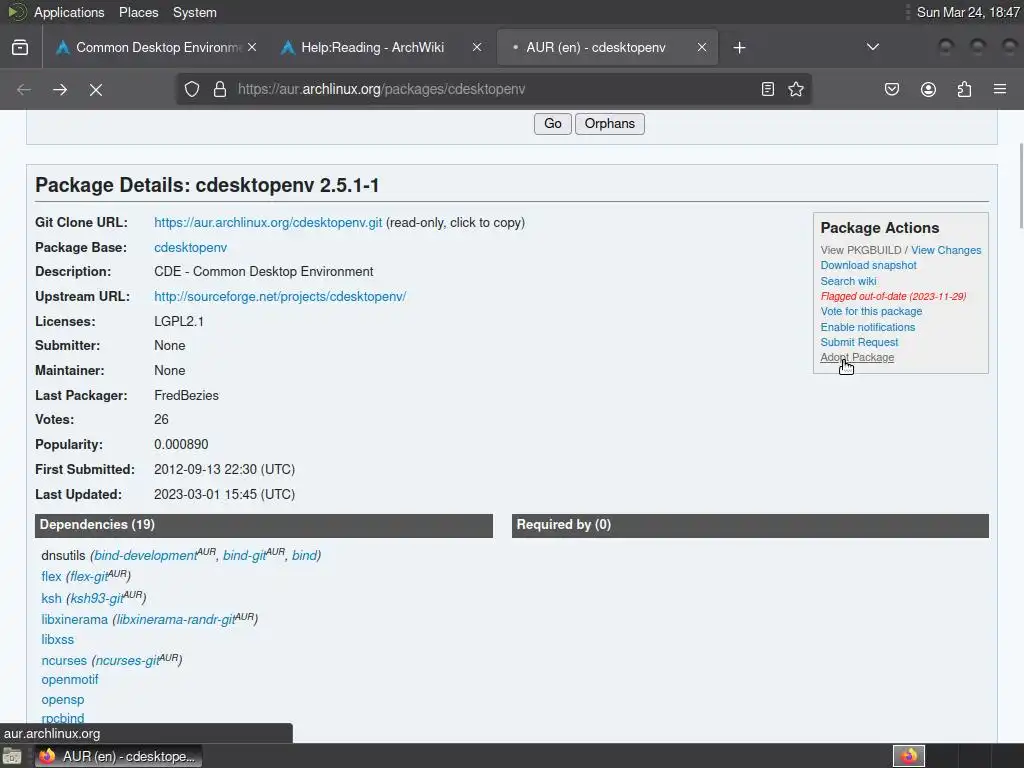
Task: Open the opensp dependency link
Action: coord(63,700)
